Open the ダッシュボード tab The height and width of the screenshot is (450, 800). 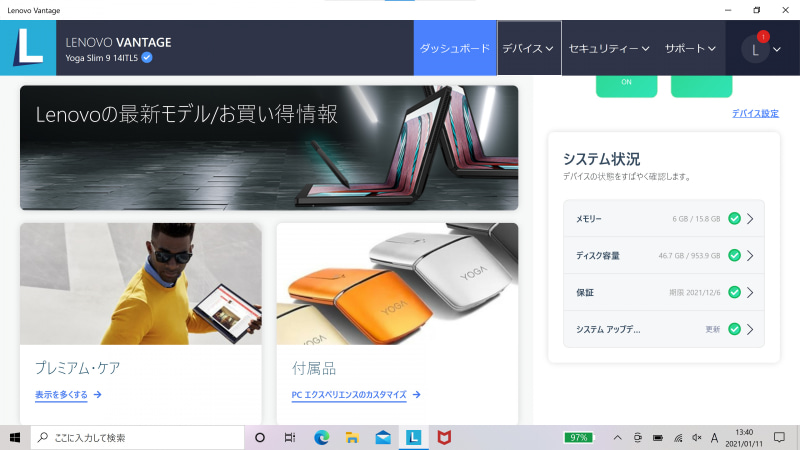pyautogui.click(x=455, y=48)
